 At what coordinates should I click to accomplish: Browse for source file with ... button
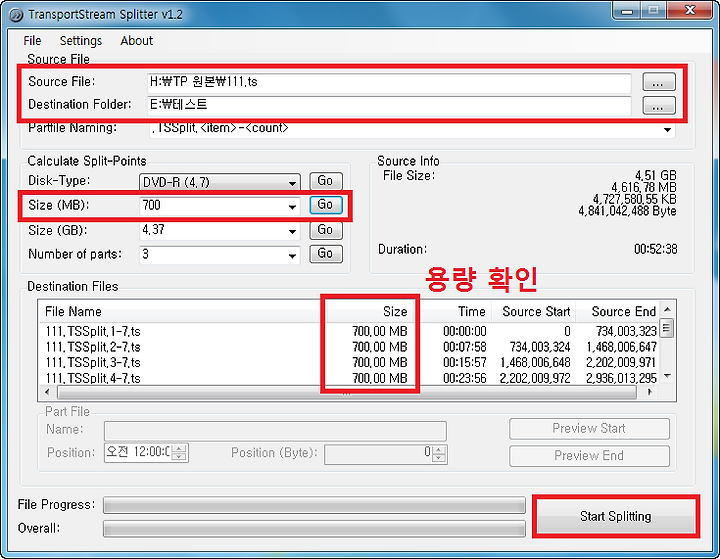(658, 82)
